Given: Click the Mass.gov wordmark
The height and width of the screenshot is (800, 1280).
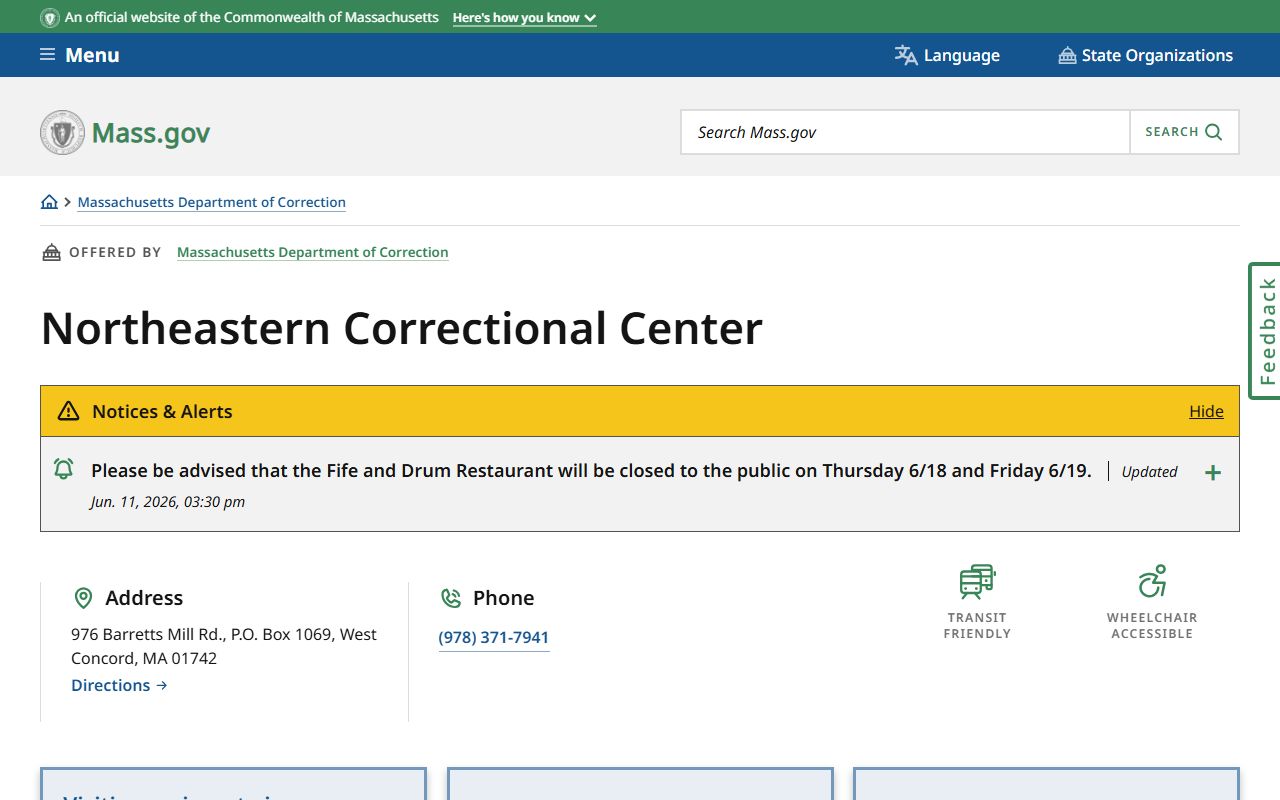Looking at the screenshot, I should (x=151, y=133).
